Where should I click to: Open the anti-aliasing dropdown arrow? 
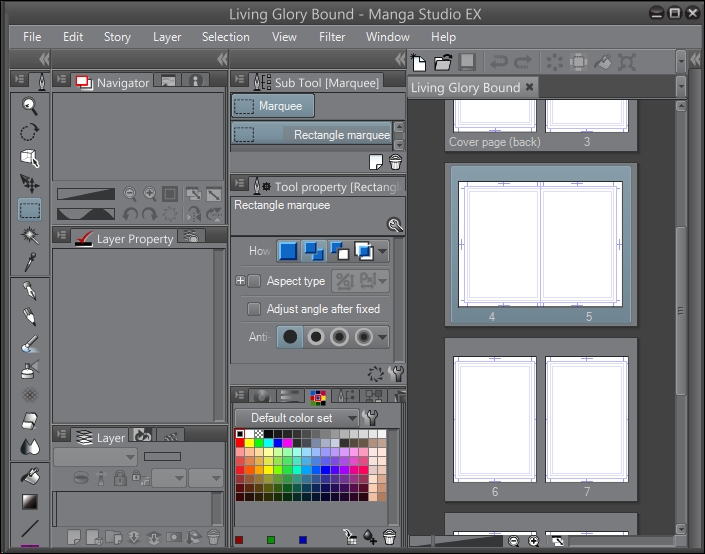tap(382, 337)
